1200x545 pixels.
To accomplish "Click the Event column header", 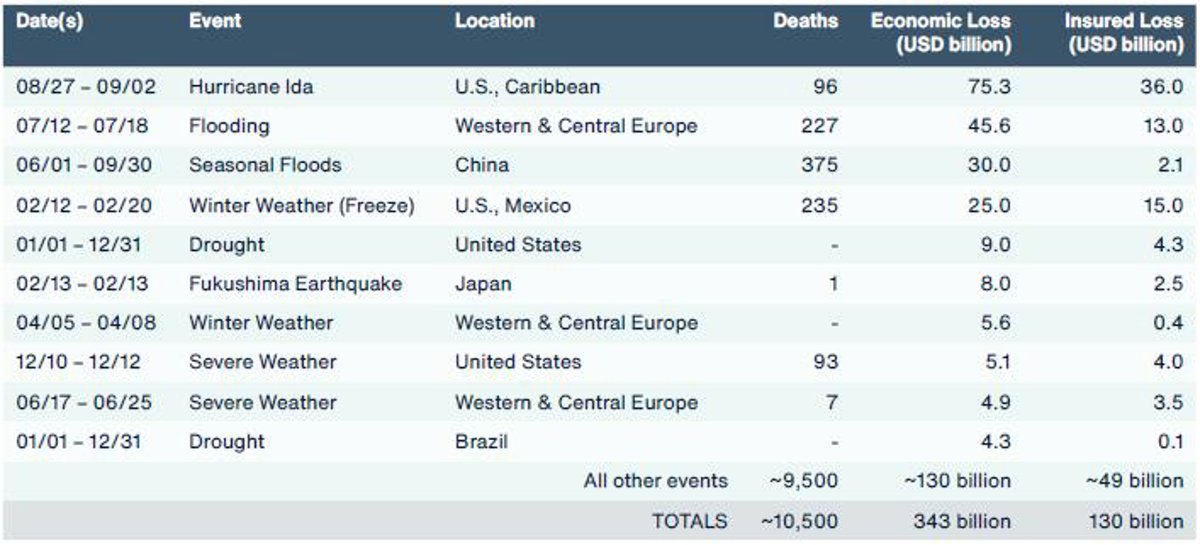I will coord(215,21).
